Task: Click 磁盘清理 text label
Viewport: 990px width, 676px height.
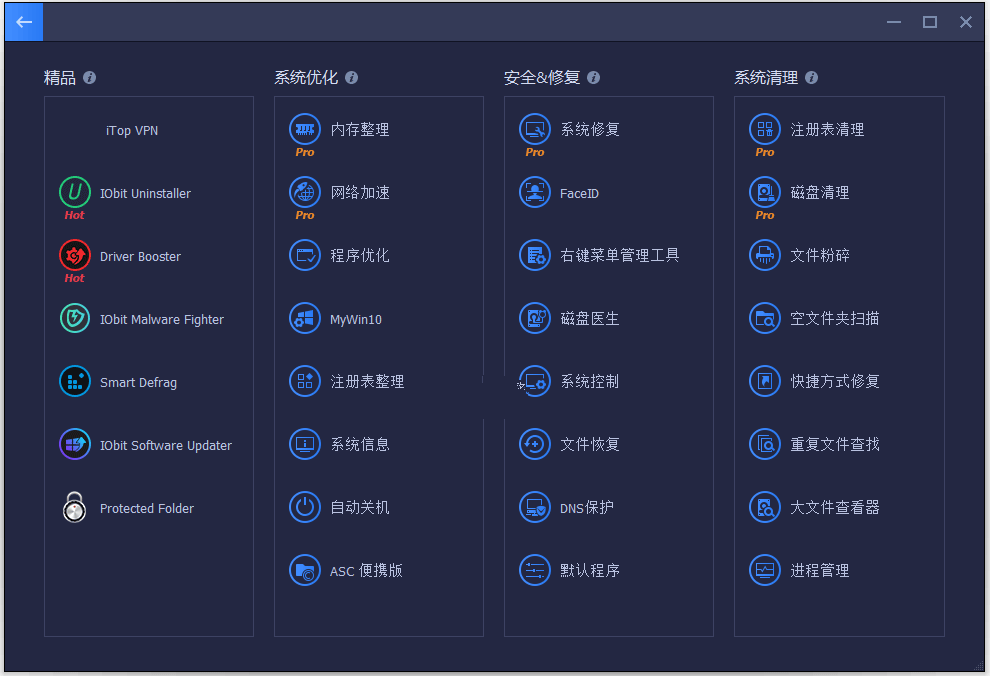Action: (x=820, y=193)
